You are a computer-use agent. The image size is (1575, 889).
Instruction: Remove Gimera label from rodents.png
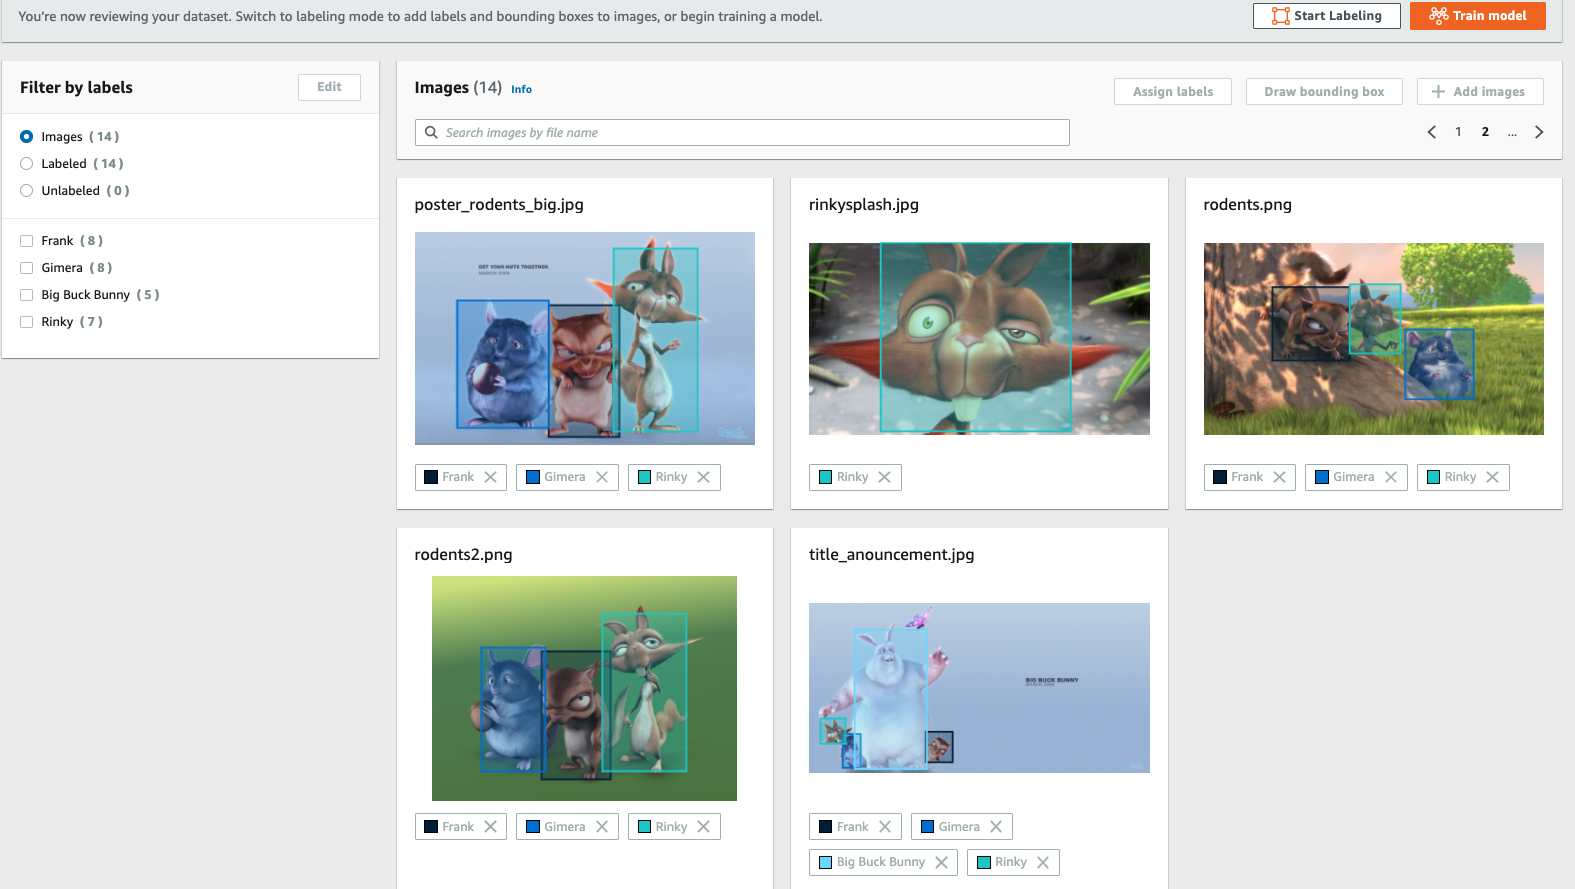pyautogui.click(x=1390, y=477)
